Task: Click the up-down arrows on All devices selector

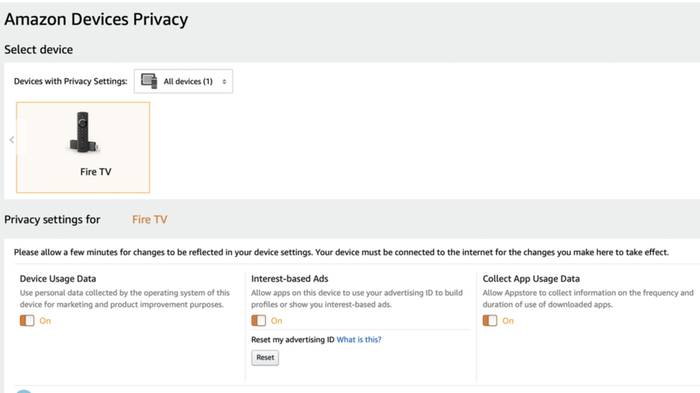Action: (224, 82)
